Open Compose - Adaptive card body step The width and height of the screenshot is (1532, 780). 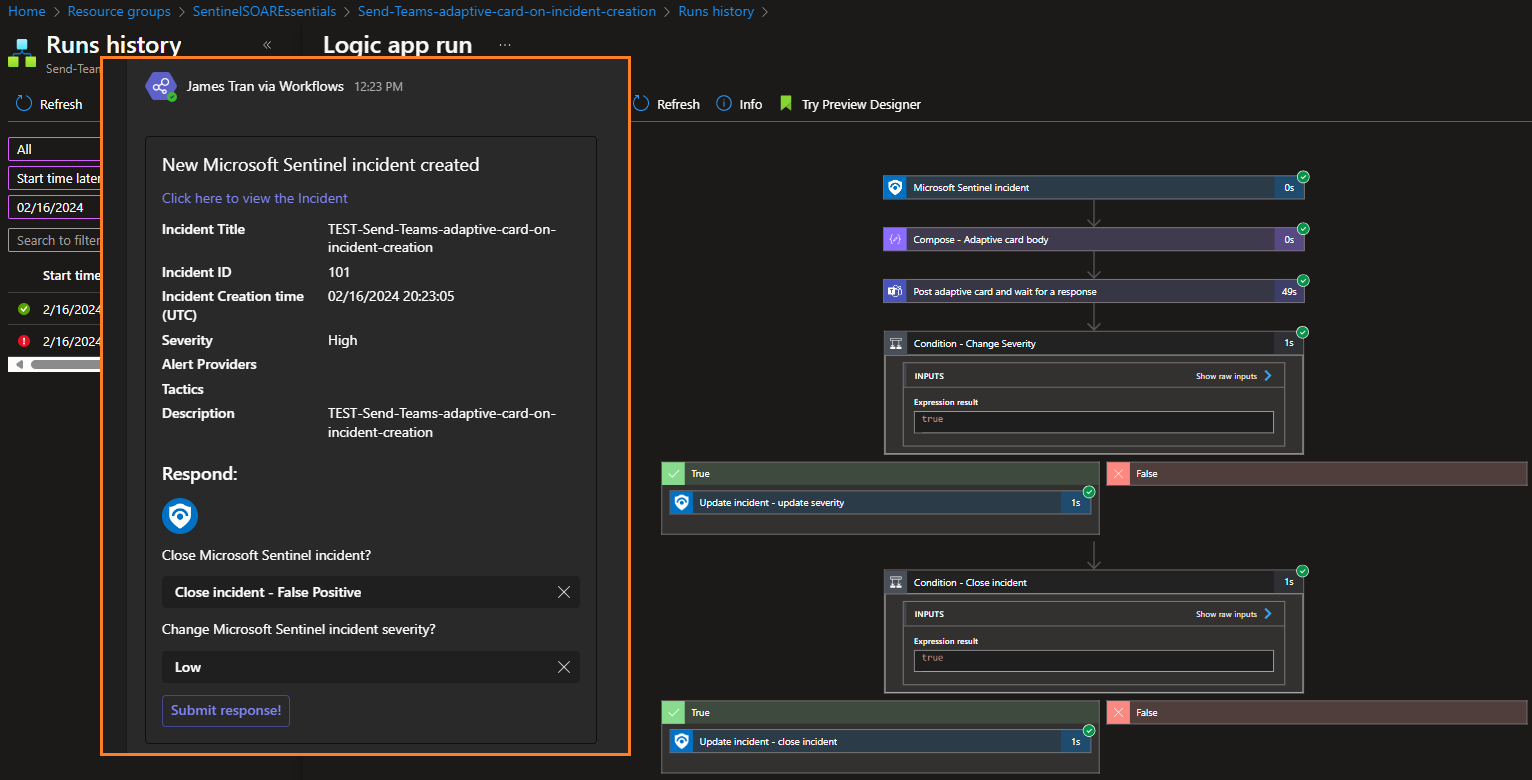pos(1093,239)
